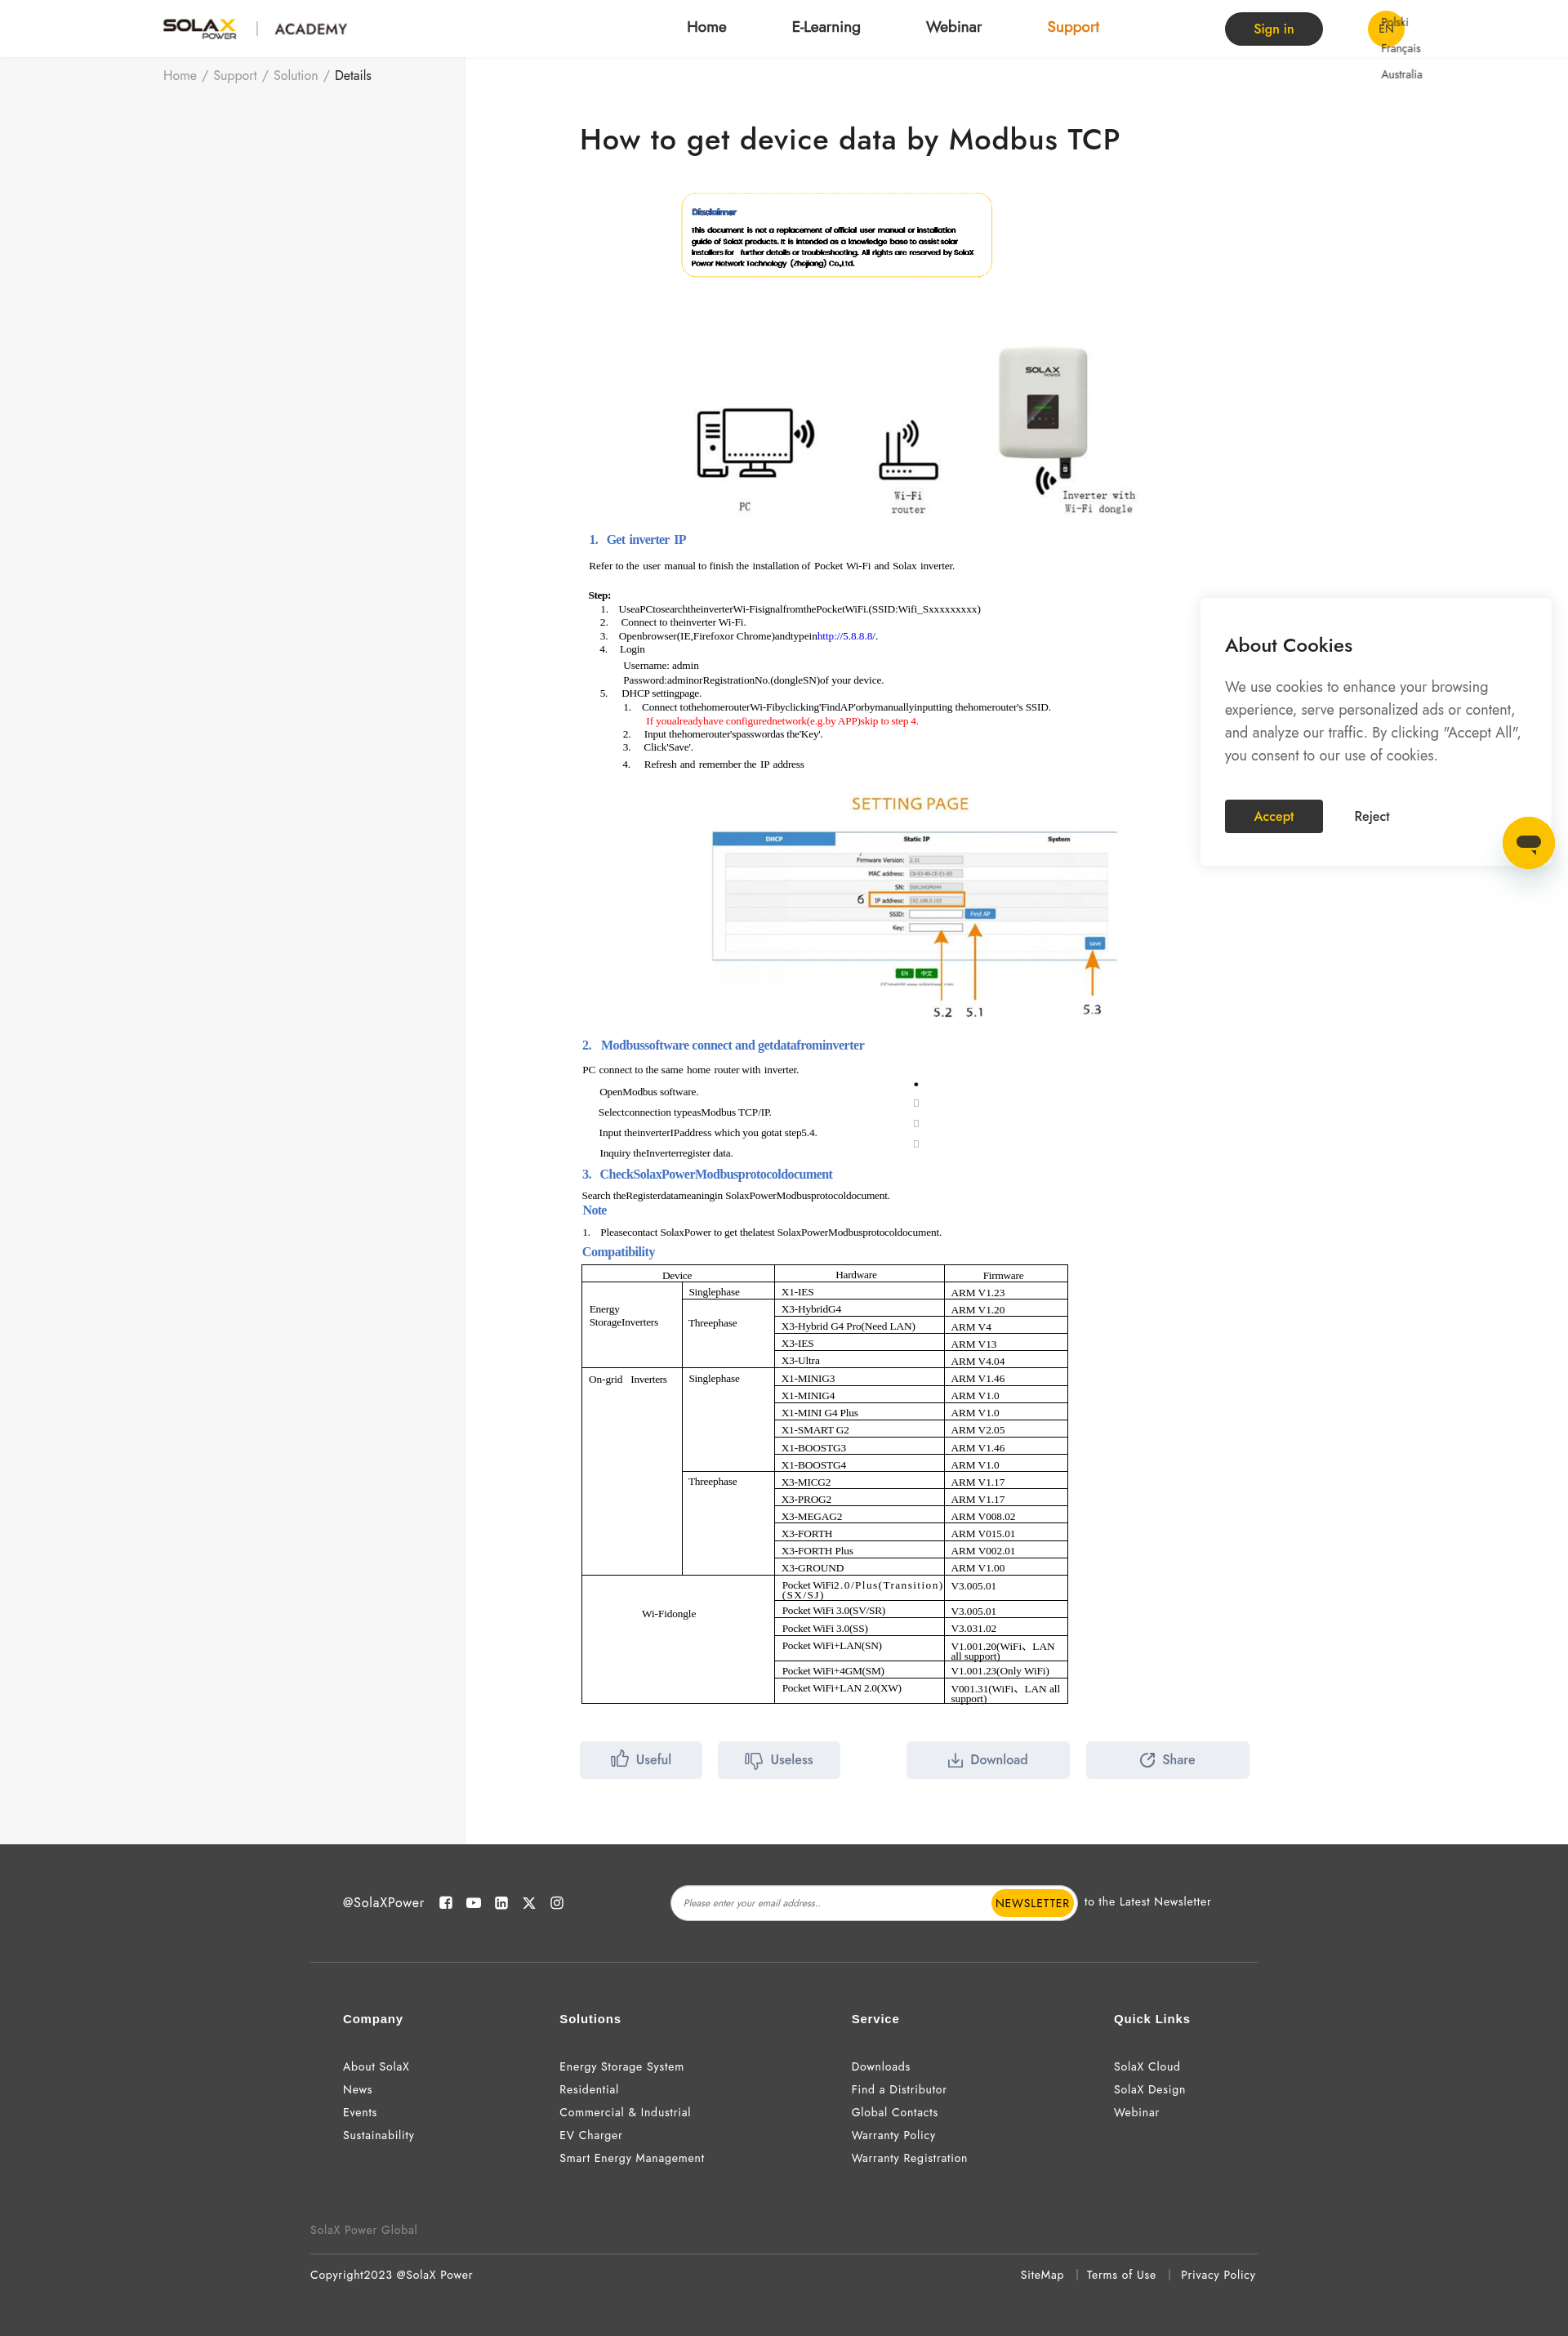Mark the article as Useful

click(641, 1759)
